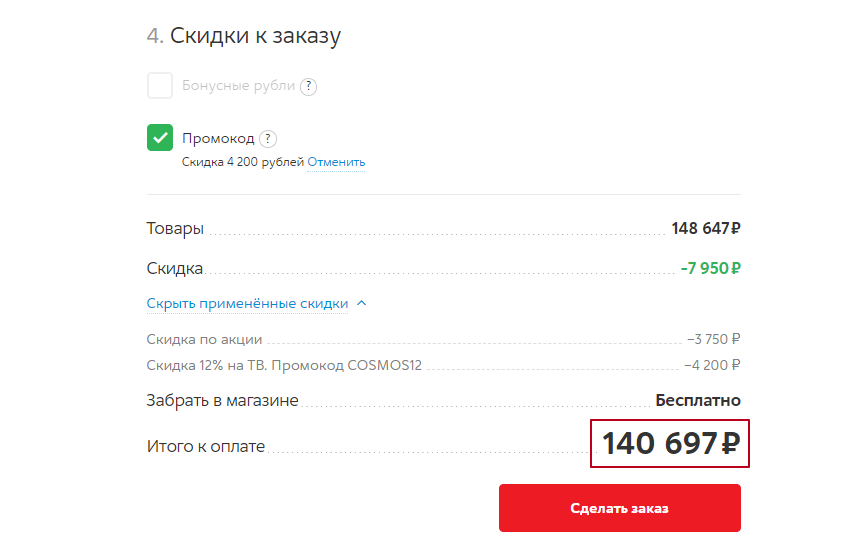Click the 148 647 ₽ Товары price
This screenshot has height=540, width=842.
click(x=706, y=229)
